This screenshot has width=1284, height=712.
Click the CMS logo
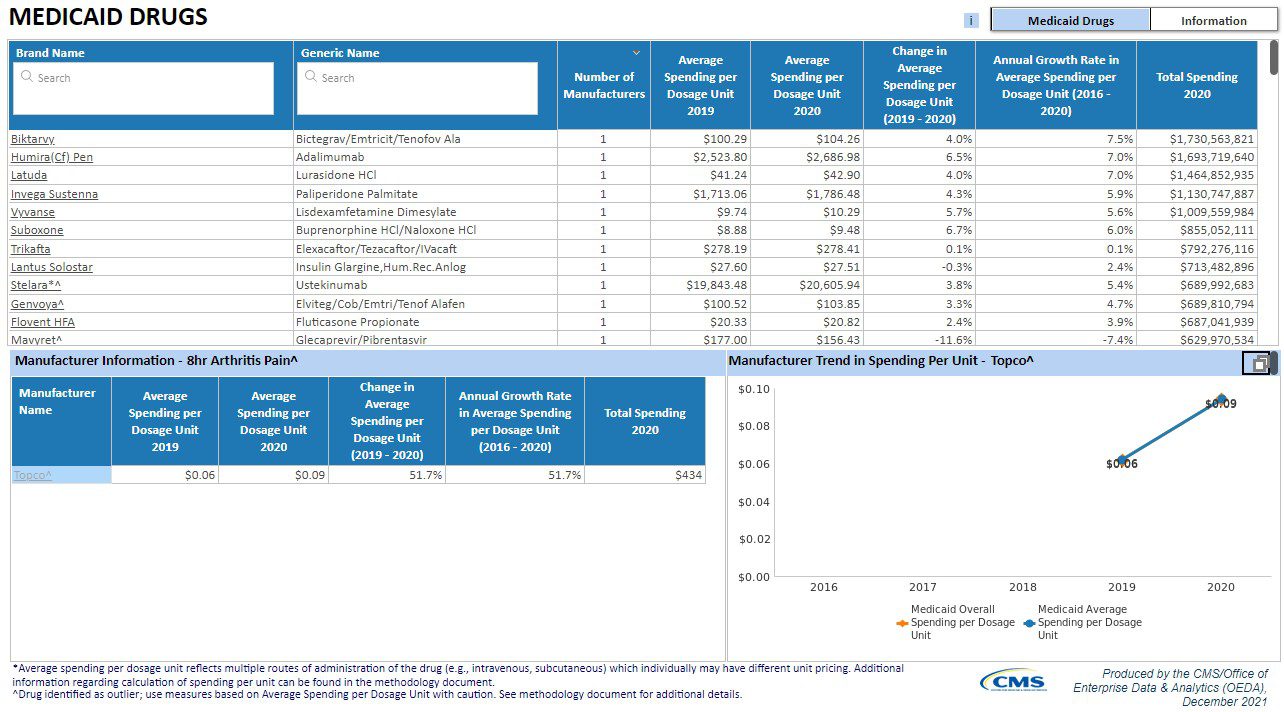1014,682
